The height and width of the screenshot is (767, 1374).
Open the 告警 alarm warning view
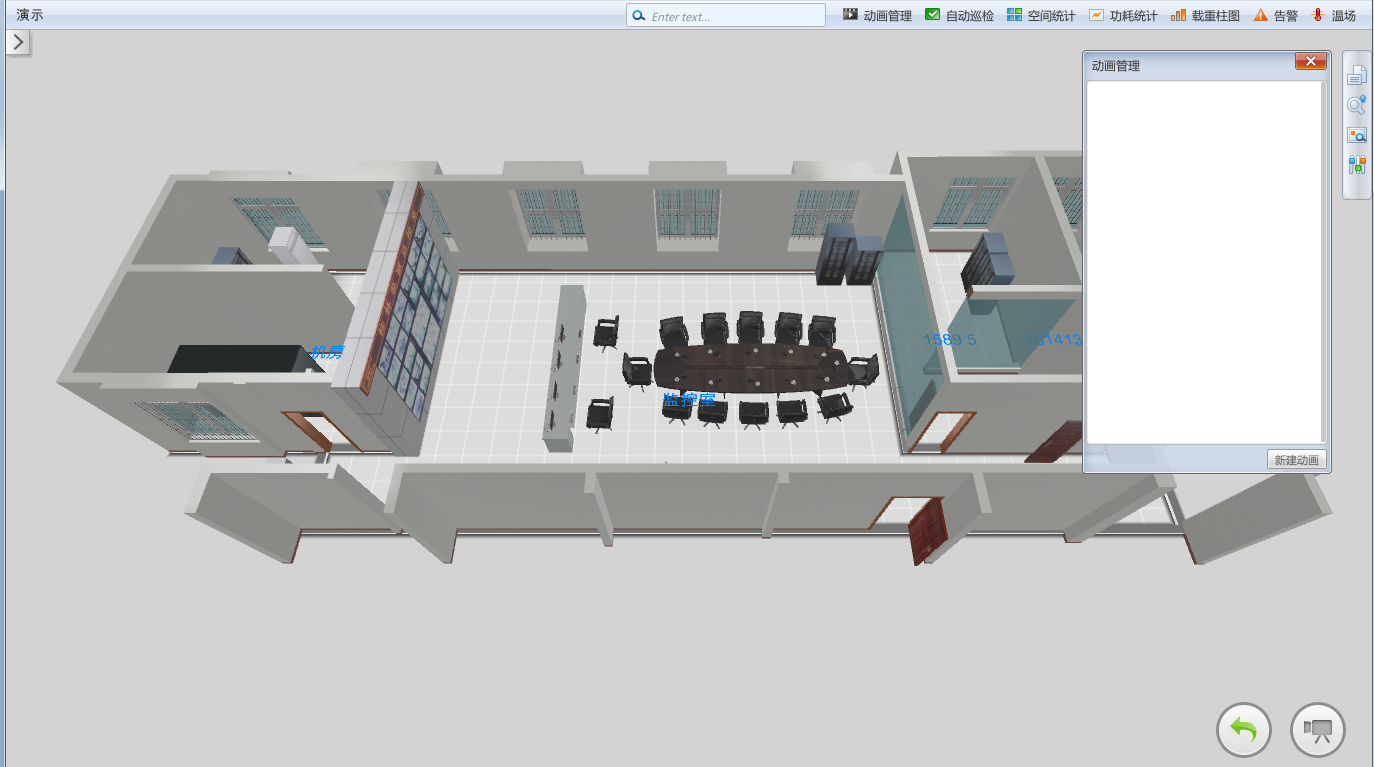pyautogui.click(x=1276, y=15)
